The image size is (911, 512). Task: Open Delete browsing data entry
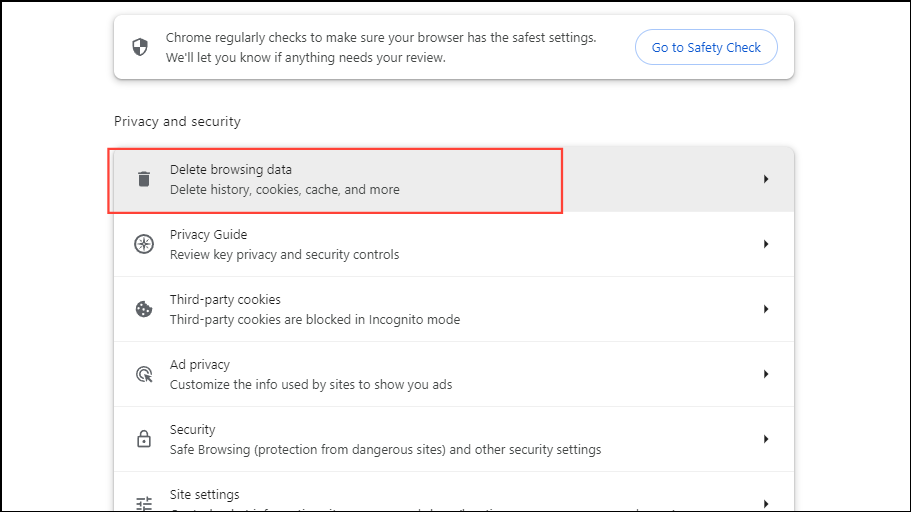click(284, 179)
